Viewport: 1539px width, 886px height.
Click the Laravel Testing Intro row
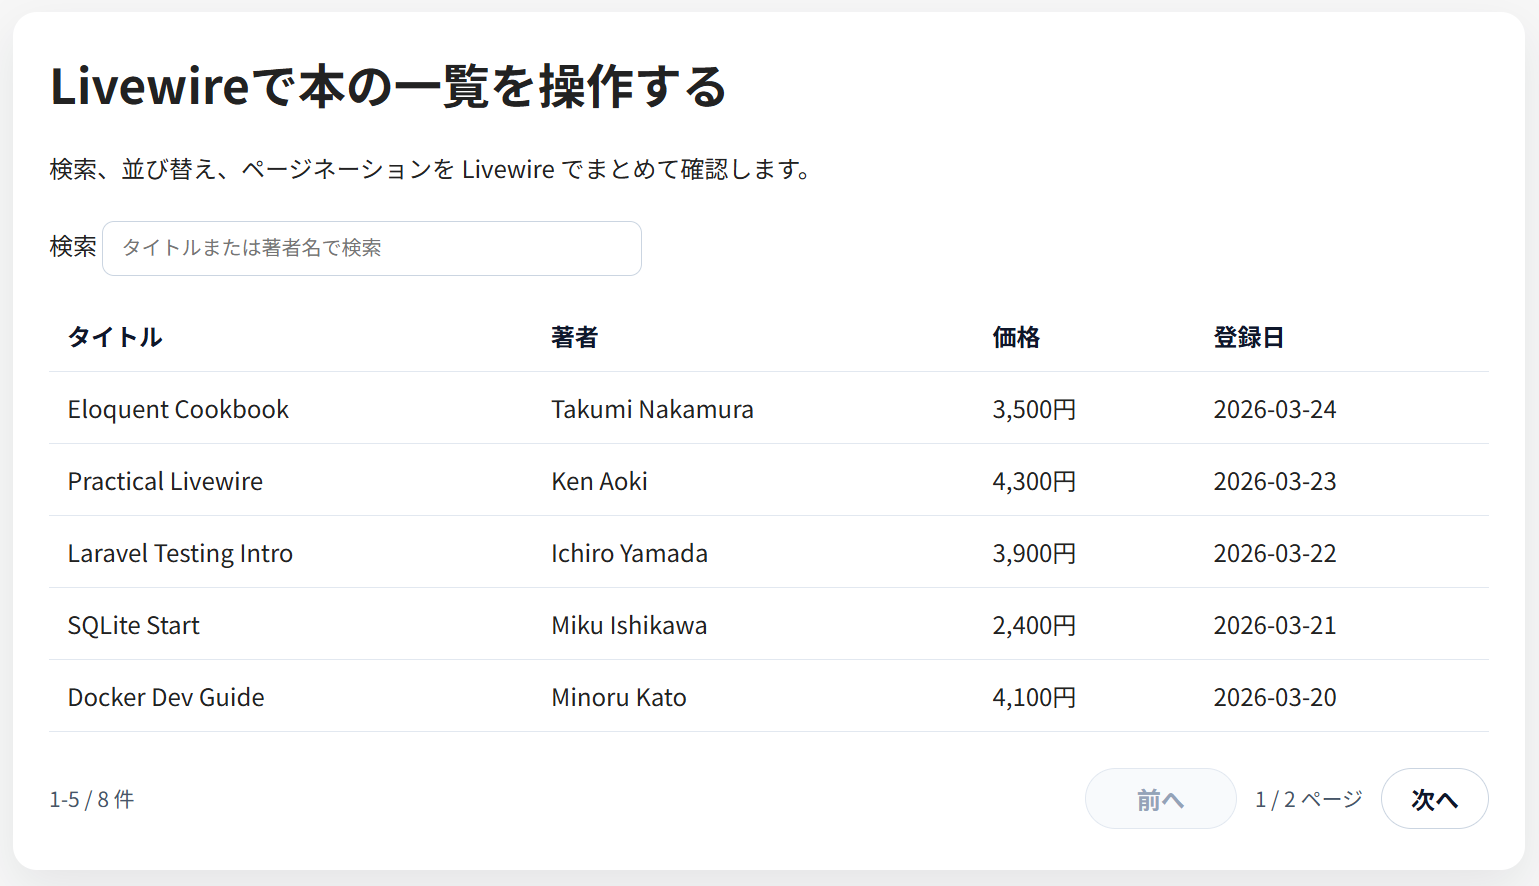pyautogui.click(x=768, y=552)
